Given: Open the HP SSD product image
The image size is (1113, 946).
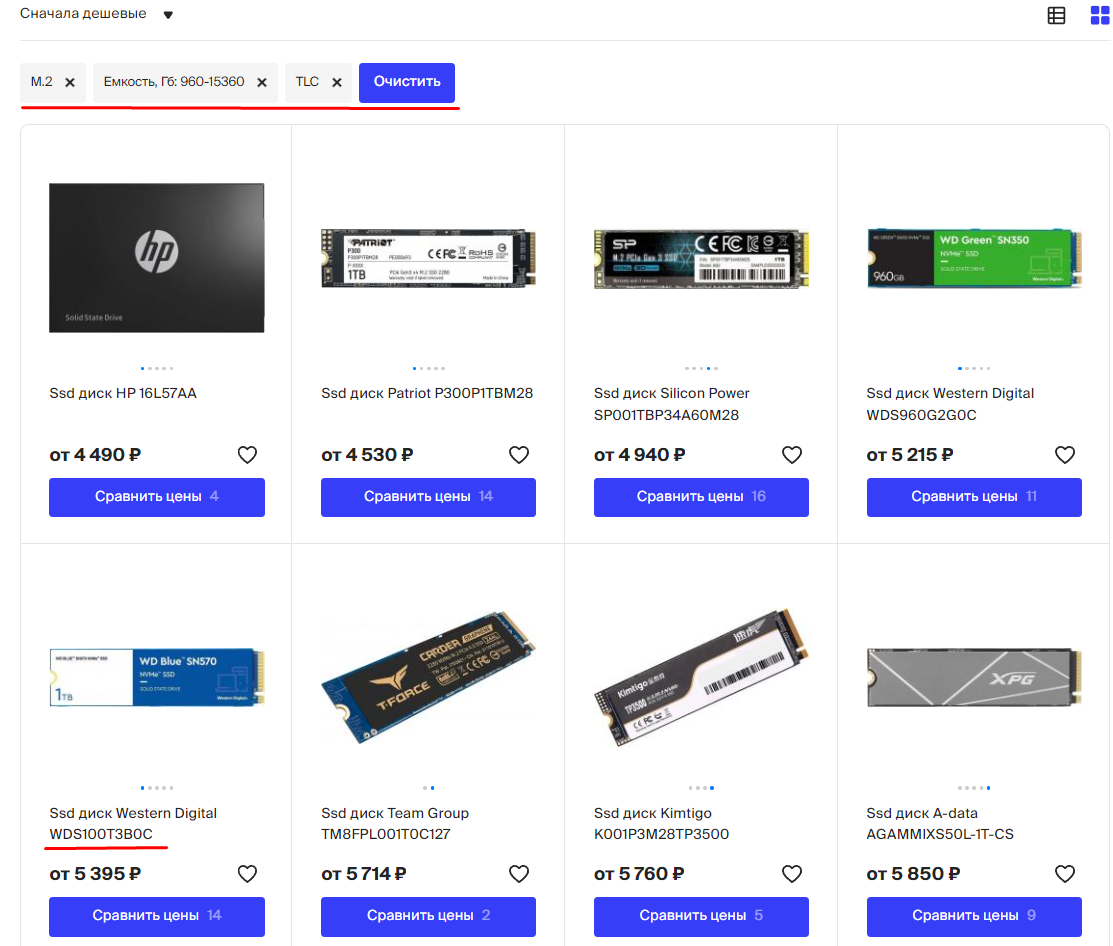Looking at the screenshot, I should point(157,258).
